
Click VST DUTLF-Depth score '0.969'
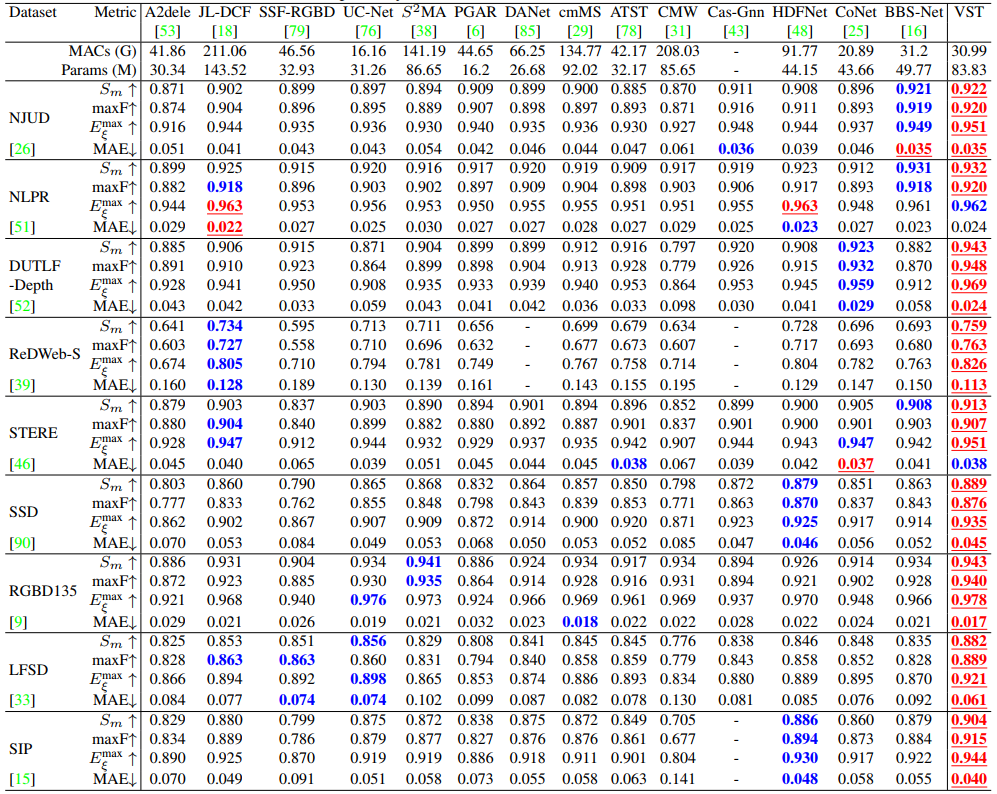(969, 285)
